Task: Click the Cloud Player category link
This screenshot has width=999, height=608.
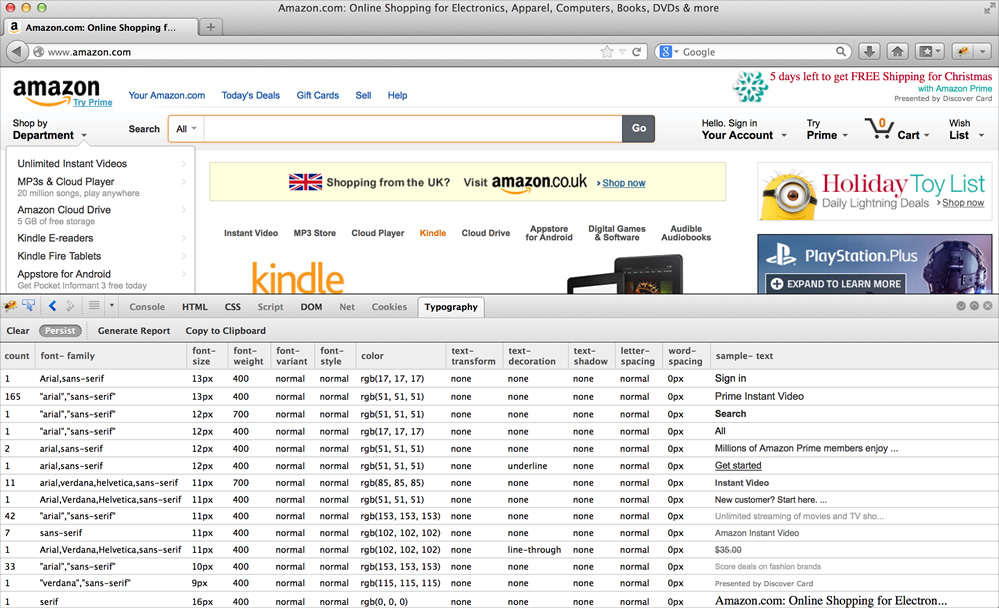Action: (x=378, y=233)
